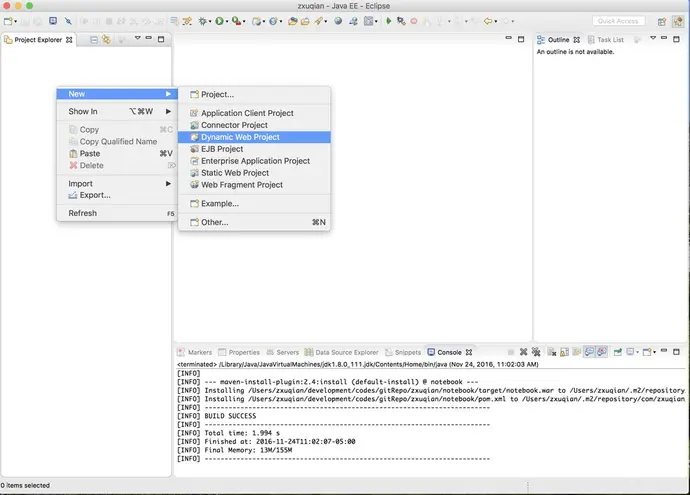Viewport: 690px width, 495px height.
Task: Open the Back history dropdown arrow
Action: click(x=495, y=21)
